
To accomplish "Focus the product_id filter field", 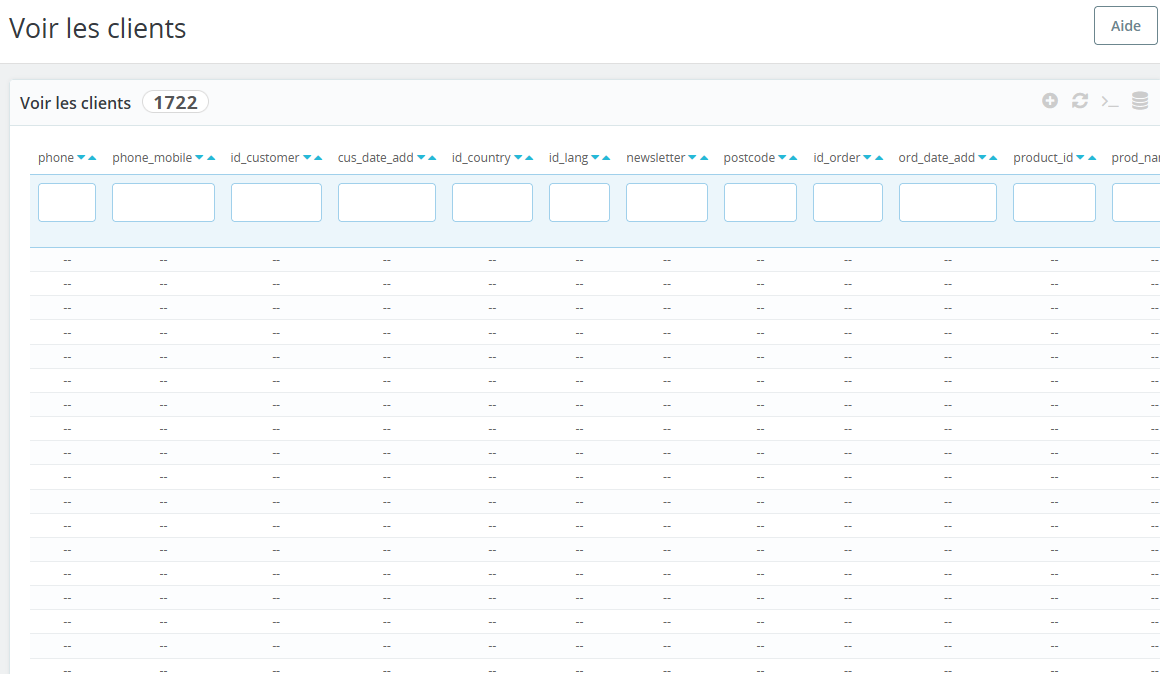I will pos(1054,202).
